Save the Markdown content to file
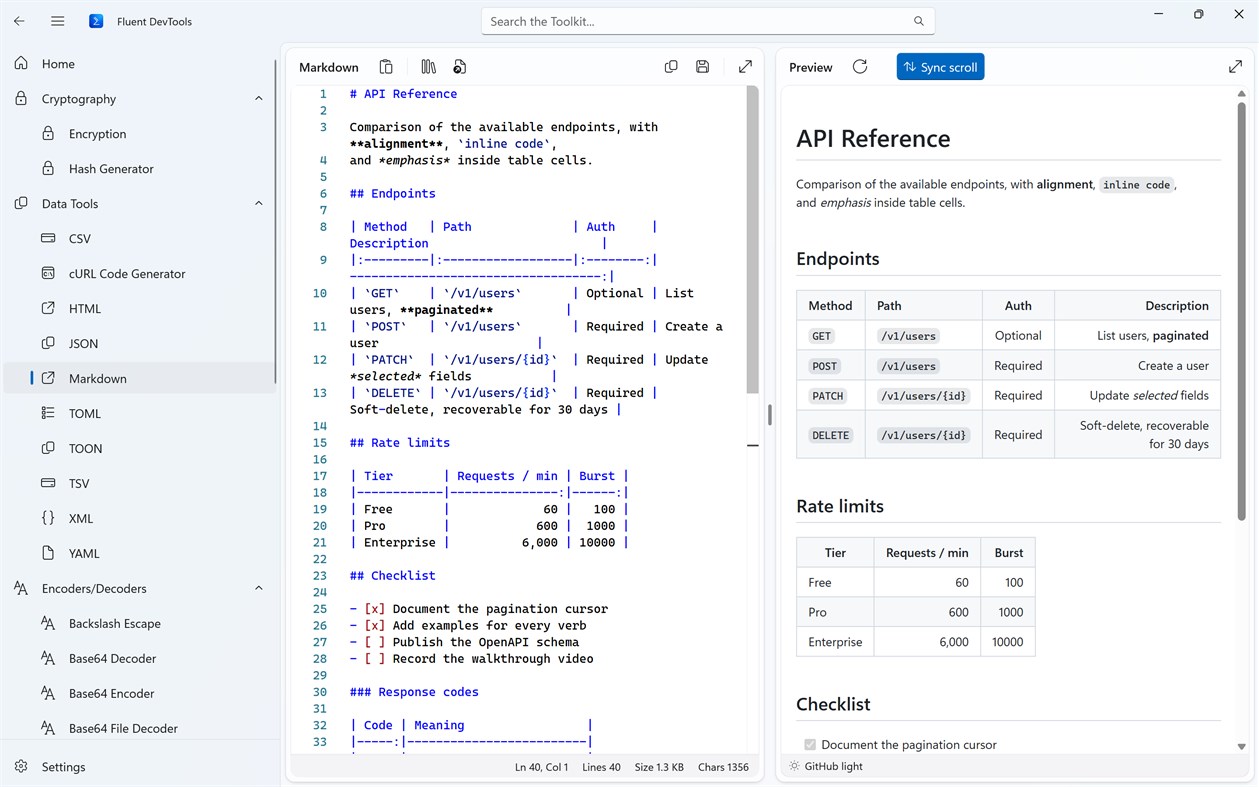 (x=703, y=67)
